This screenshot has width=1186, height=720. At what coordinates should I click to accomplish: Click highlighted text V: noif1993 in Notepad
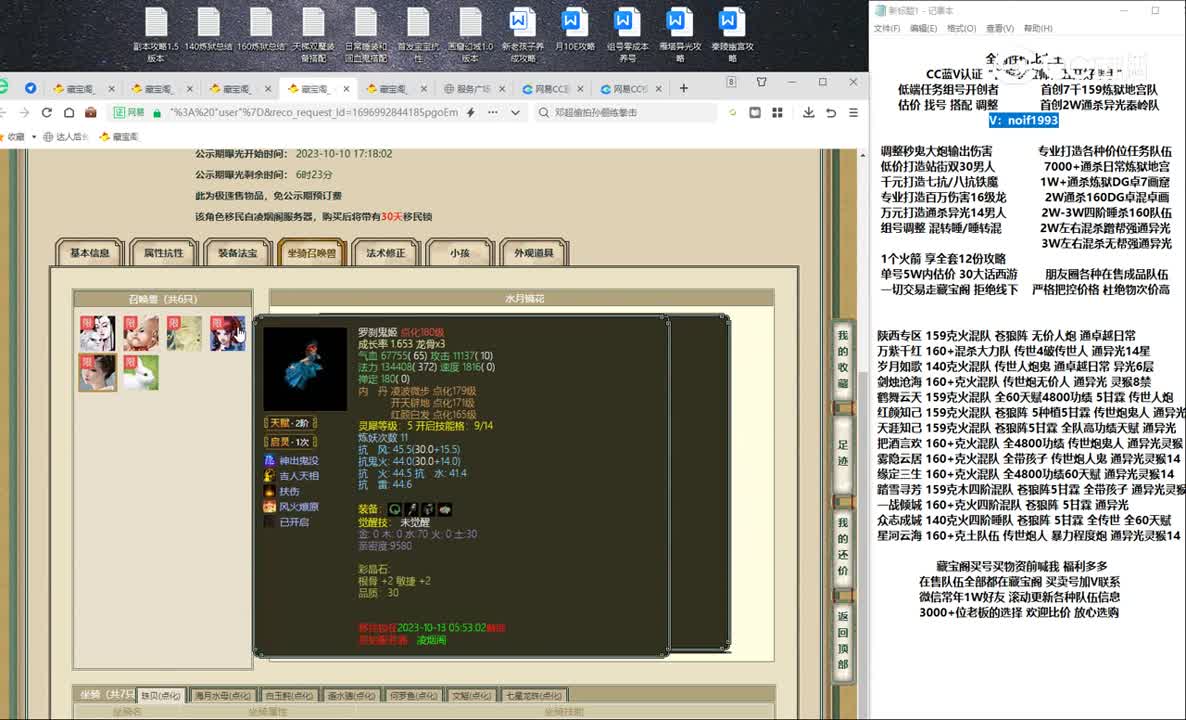[x=1024, y=120]
